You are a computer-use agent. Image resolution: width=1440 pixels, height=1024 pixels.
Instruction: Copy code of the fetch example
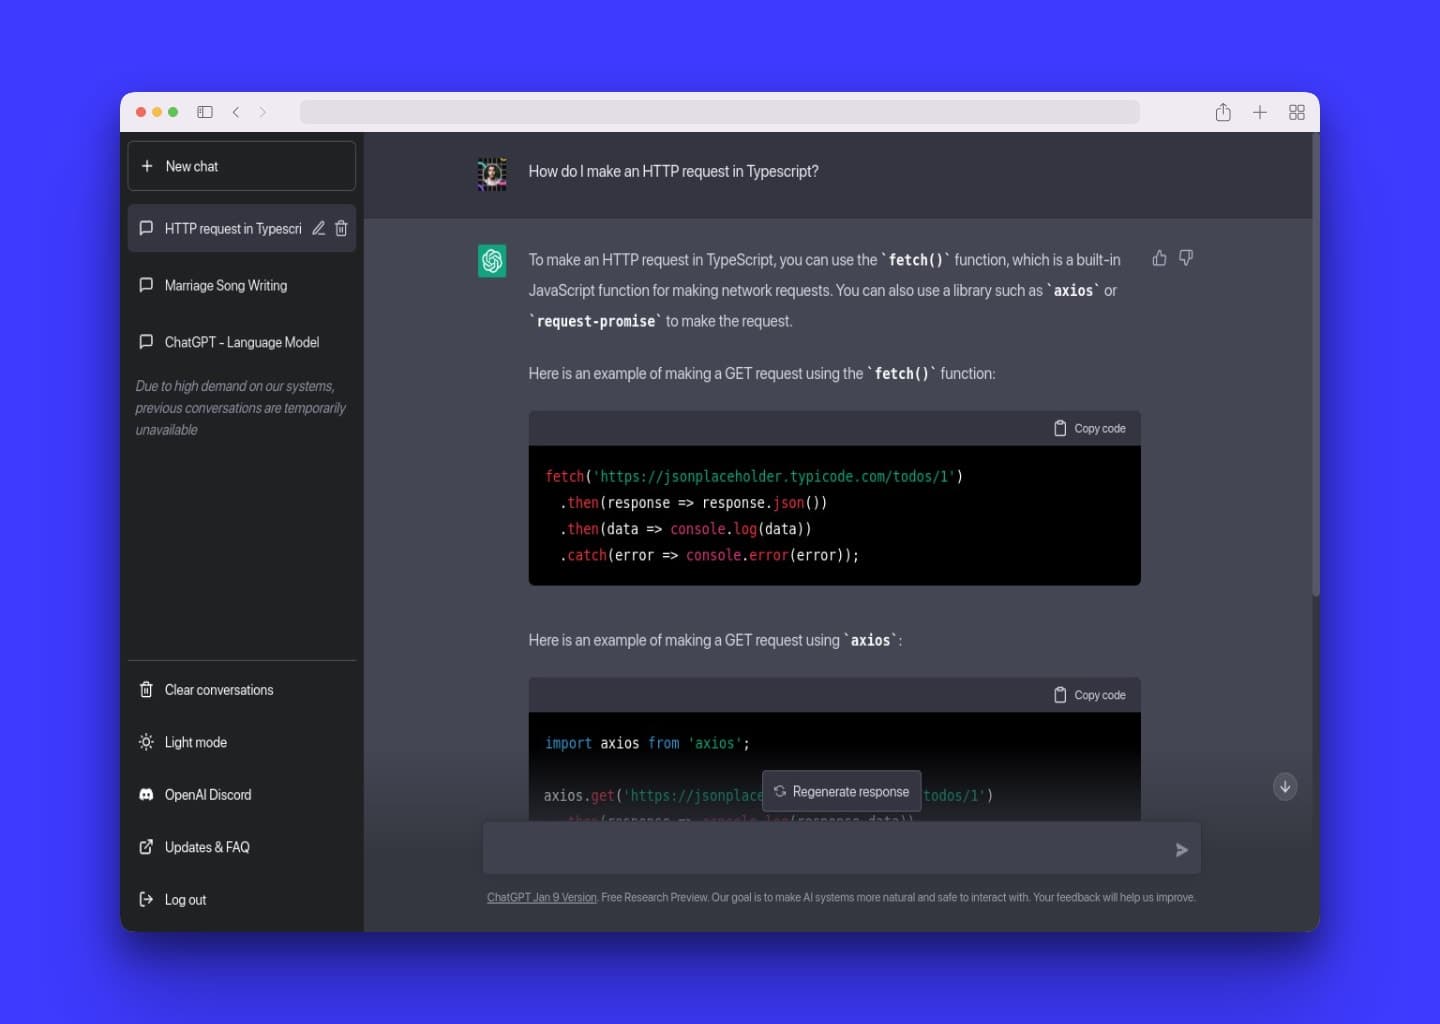(1089, 428)
